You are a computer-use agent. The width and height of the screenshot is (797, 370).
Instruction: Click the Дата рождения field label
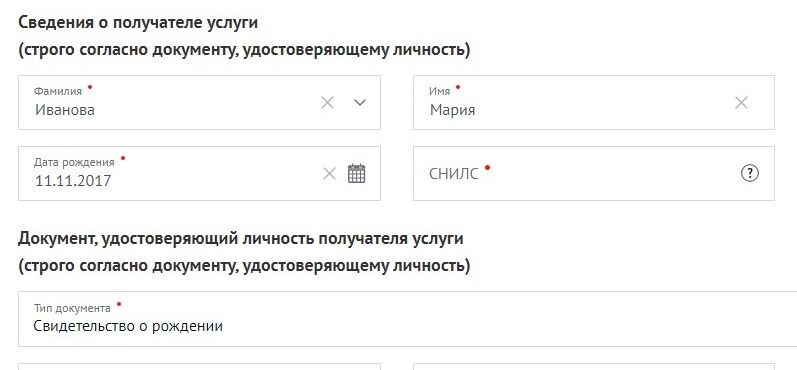pos(74,163)
